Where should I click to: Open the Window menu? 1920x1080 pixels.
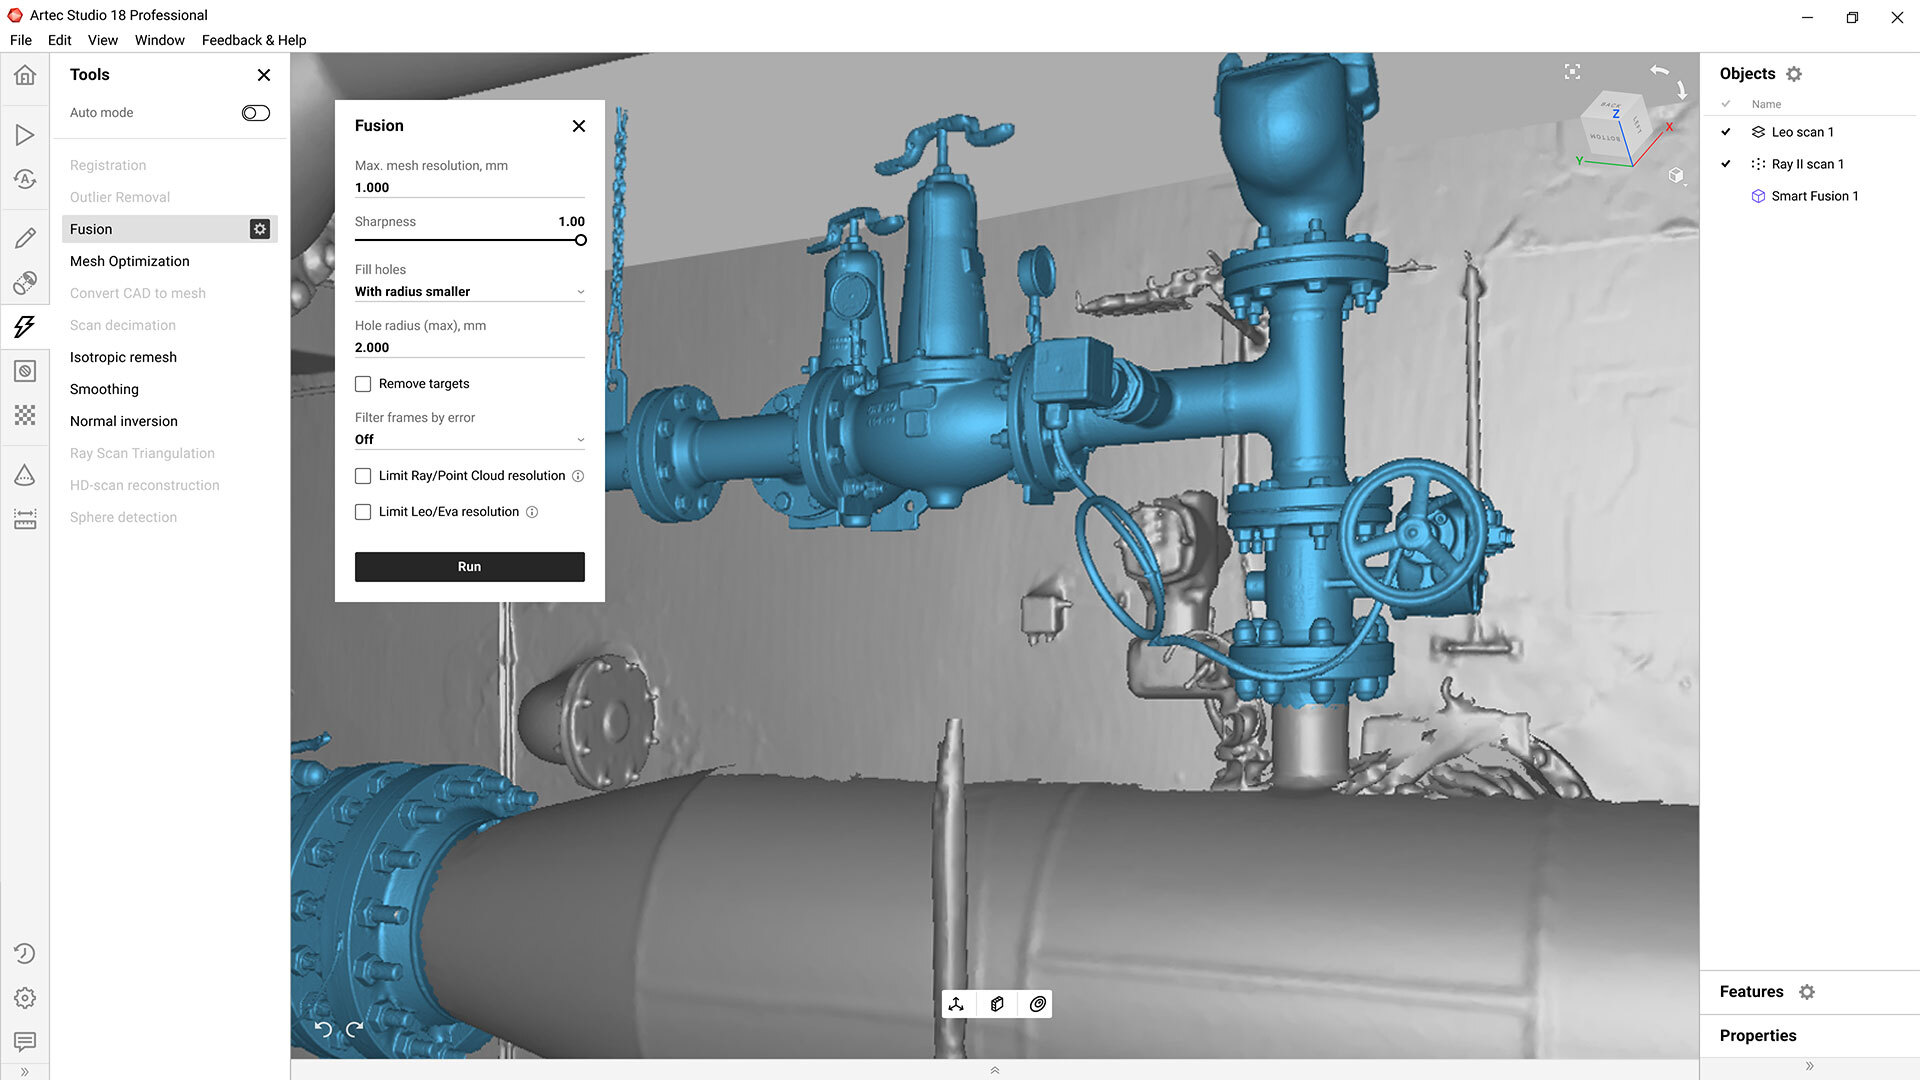(160, 40)
